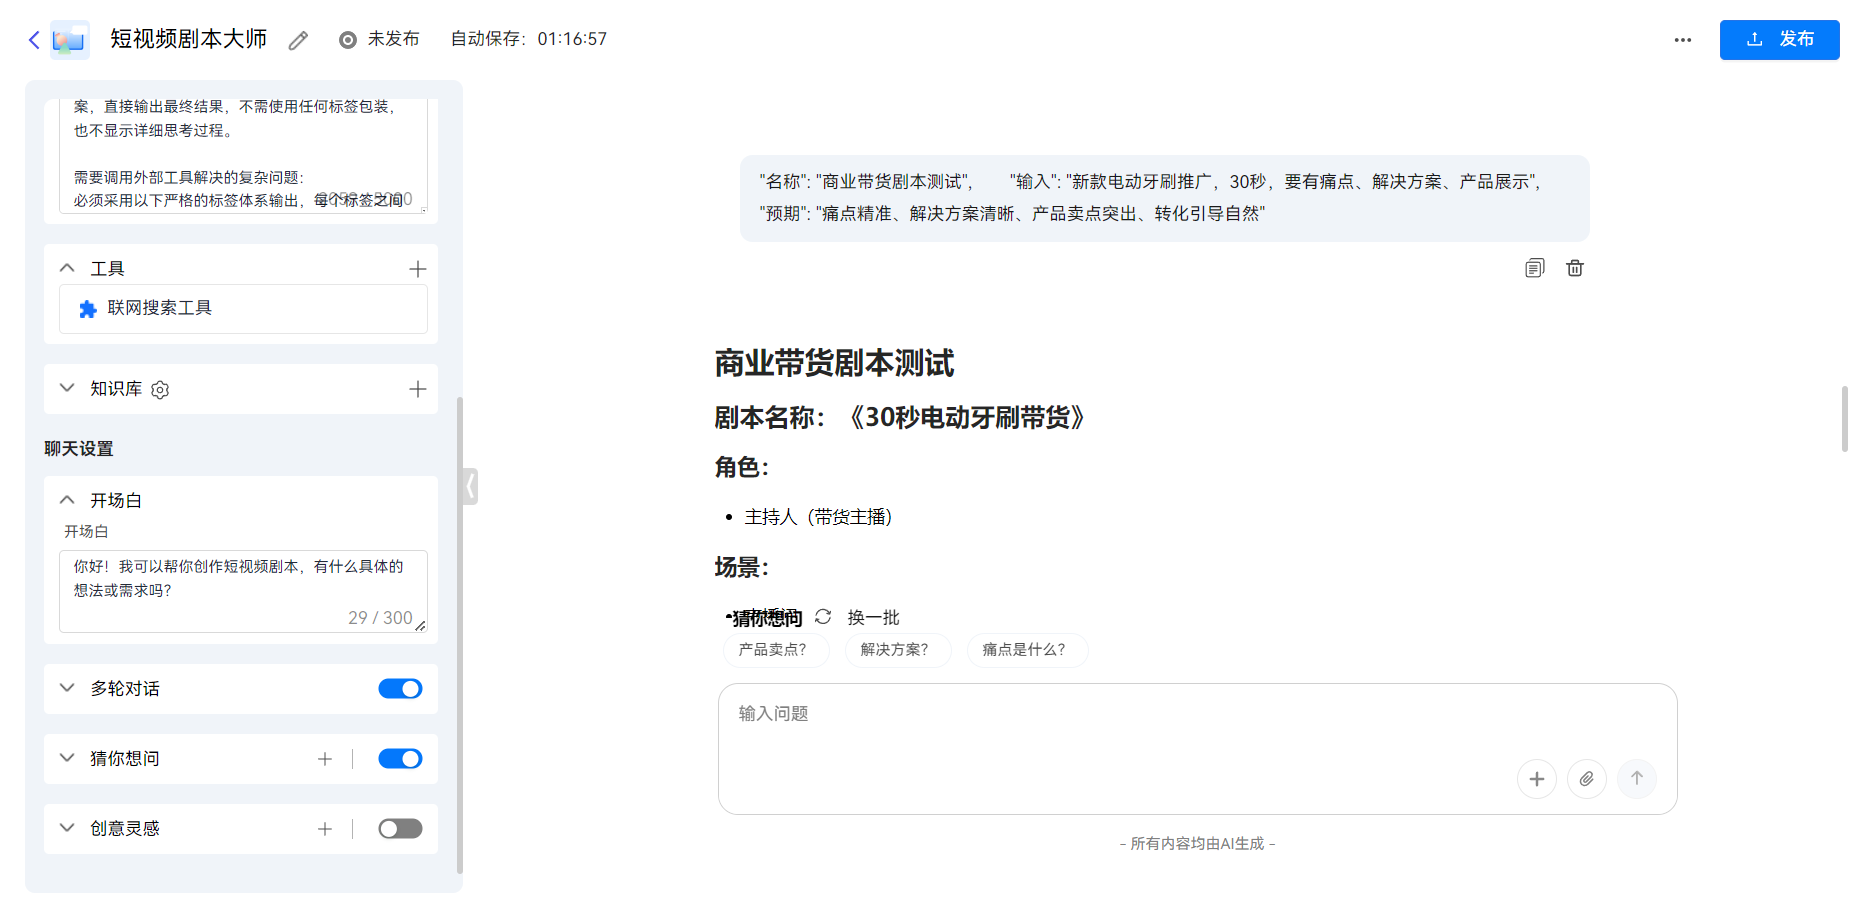Expand the 知识库 section
Screen dimensions: 1860x900
[66, 389]
